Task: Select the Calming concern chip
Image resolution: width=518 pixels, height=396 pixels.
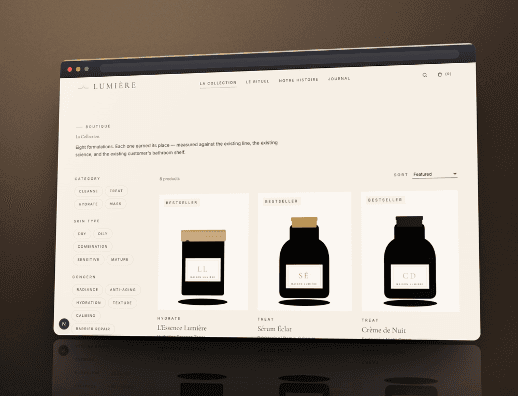Action: [x=86, y=315]
